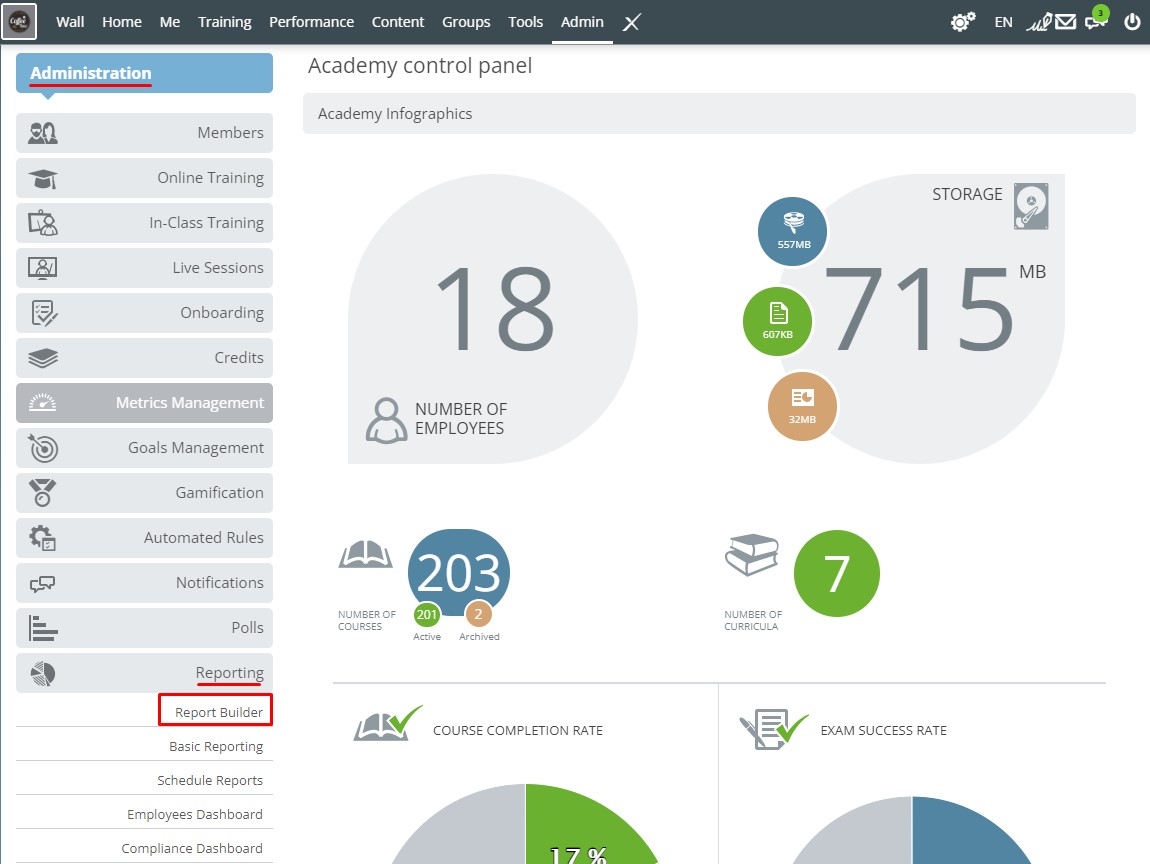Viewport: 1150px width, 864px height.
Task: Click the 18 employees number
Action: coord(495,308)
